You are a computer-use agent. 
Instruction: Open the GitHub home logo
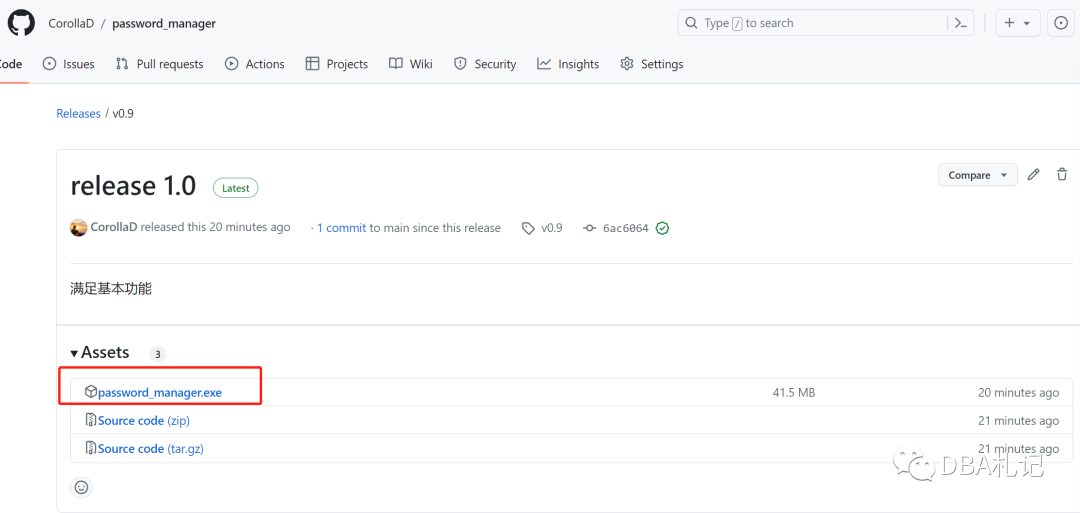[x=21, y=23]
